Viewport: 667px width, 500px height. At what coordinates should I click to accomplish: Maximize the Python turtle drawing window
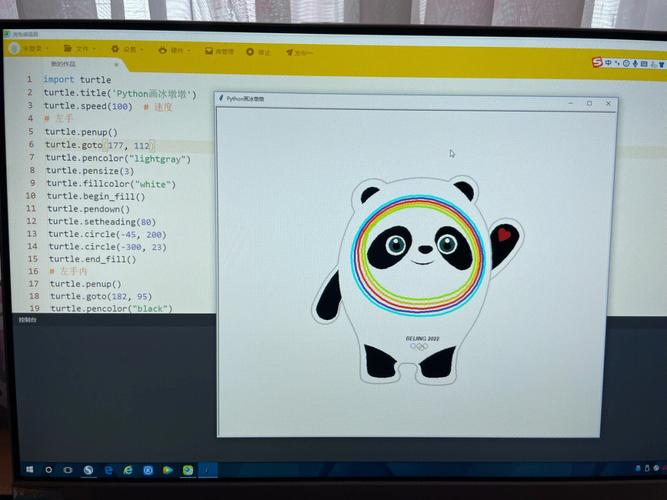point(590,103)
